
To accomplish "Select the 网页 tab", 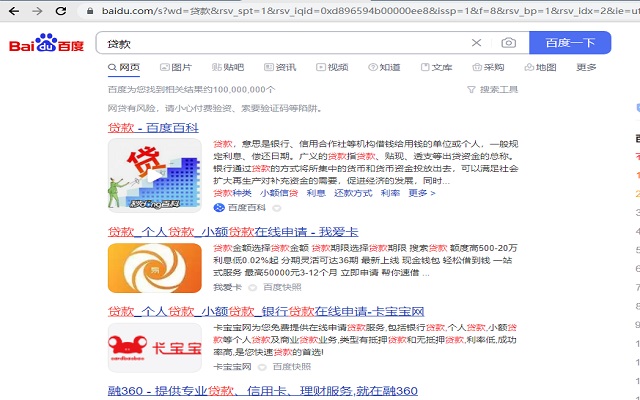I will [x=124, y=67].
